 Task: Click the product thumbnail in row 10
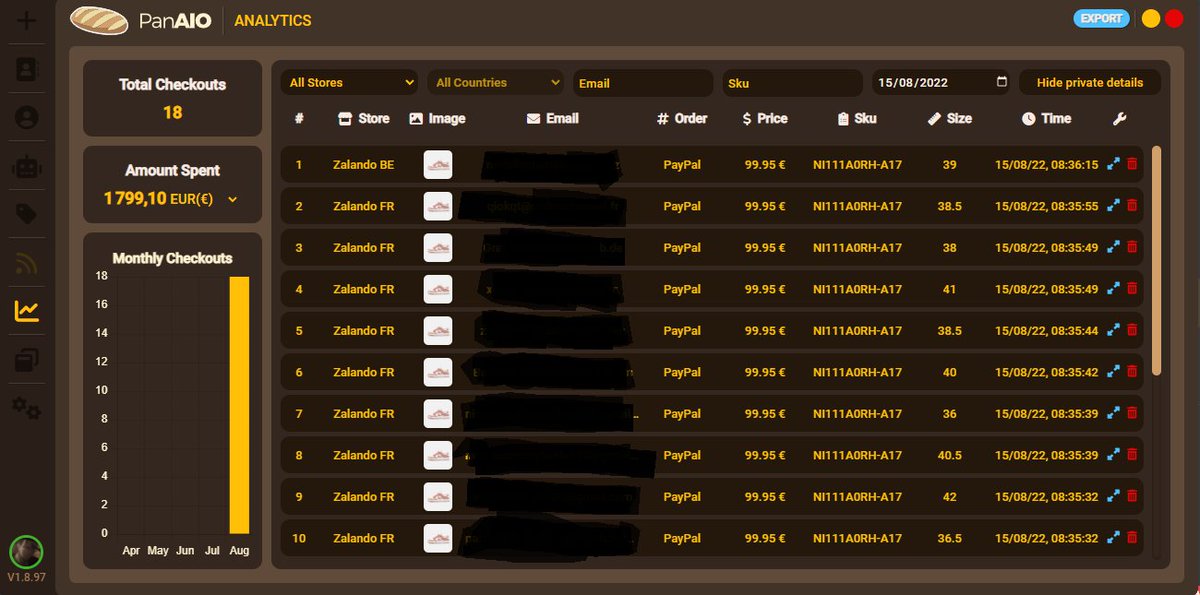coord(438,538)
